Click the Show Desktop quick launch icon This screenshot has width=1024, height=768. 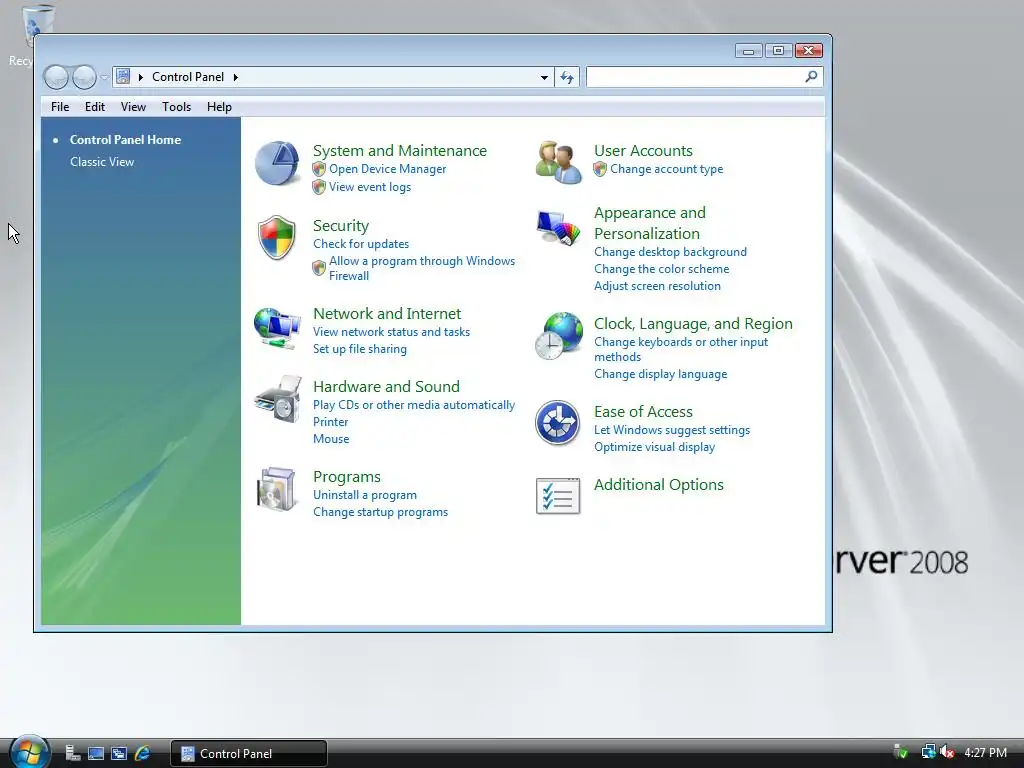pyautogui.click(x=96, y=753)
